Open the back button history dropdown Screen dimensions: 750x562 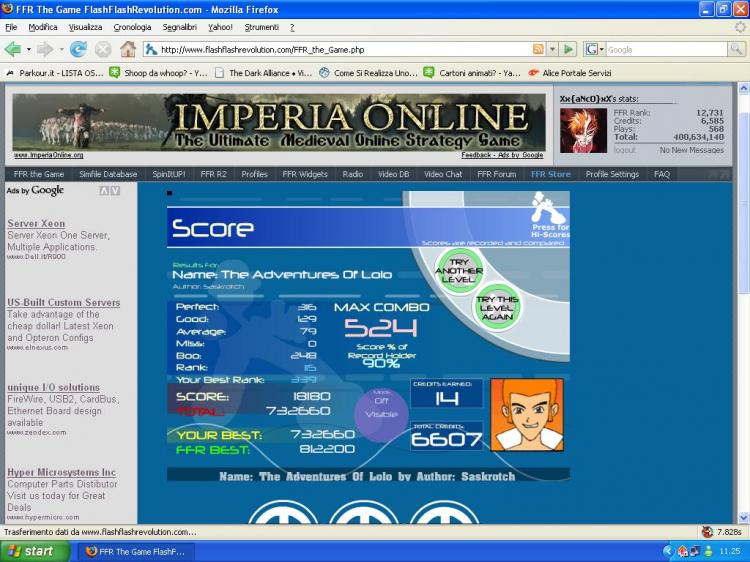pos(28,49)
